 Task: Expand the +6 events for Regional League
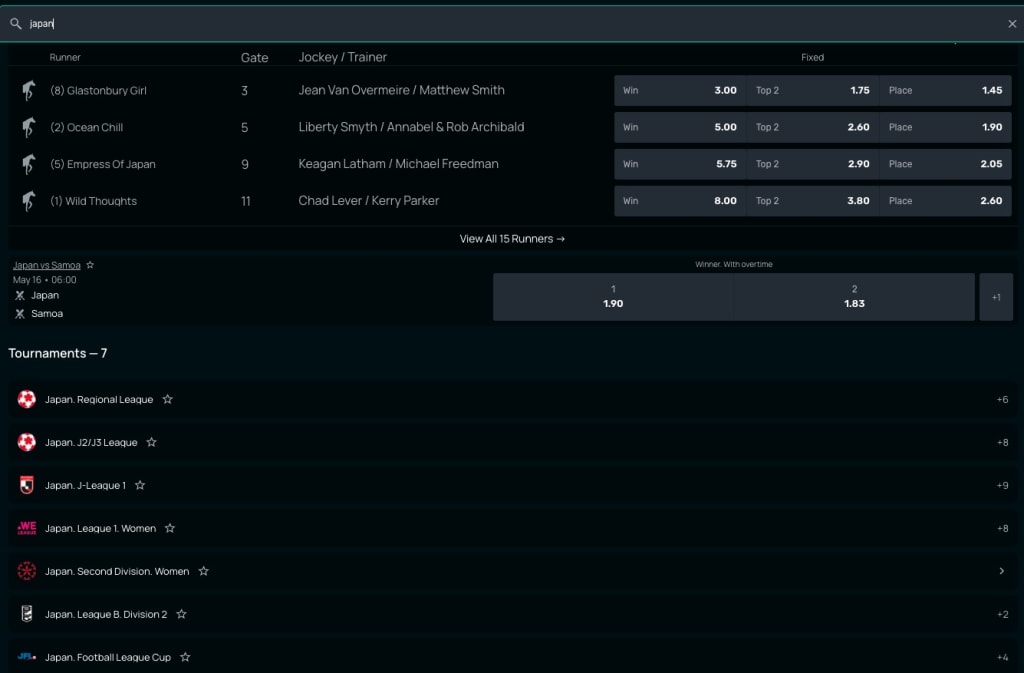pos(1002,399)
